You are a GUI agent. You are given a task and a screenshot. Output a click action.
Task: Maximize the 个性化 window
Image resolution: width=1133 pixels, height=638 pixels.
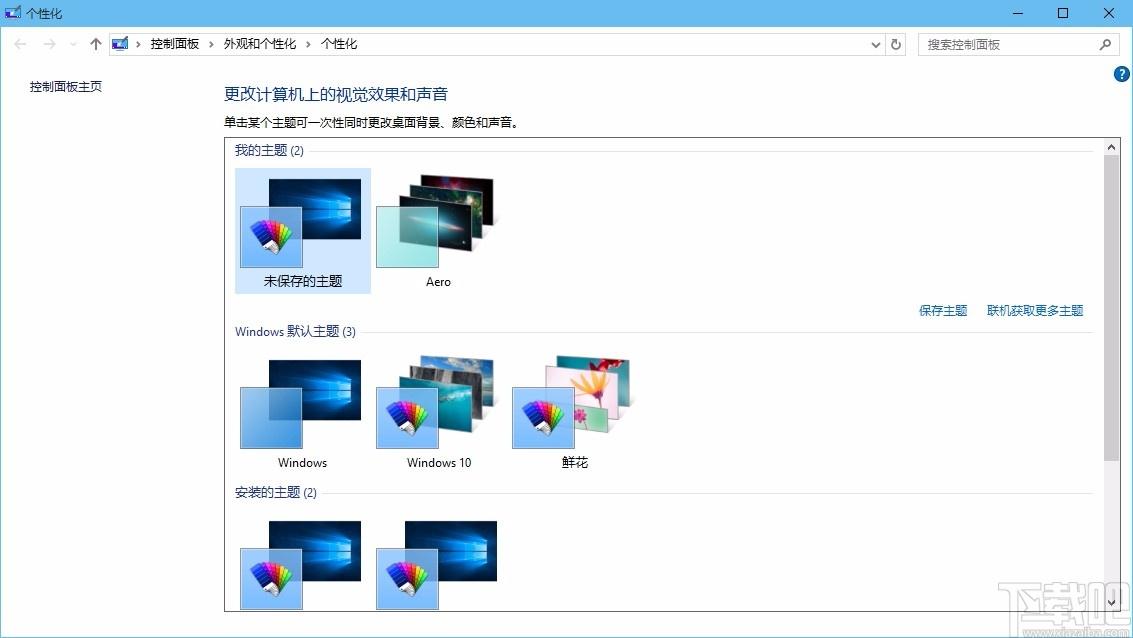pos(1063,13)
